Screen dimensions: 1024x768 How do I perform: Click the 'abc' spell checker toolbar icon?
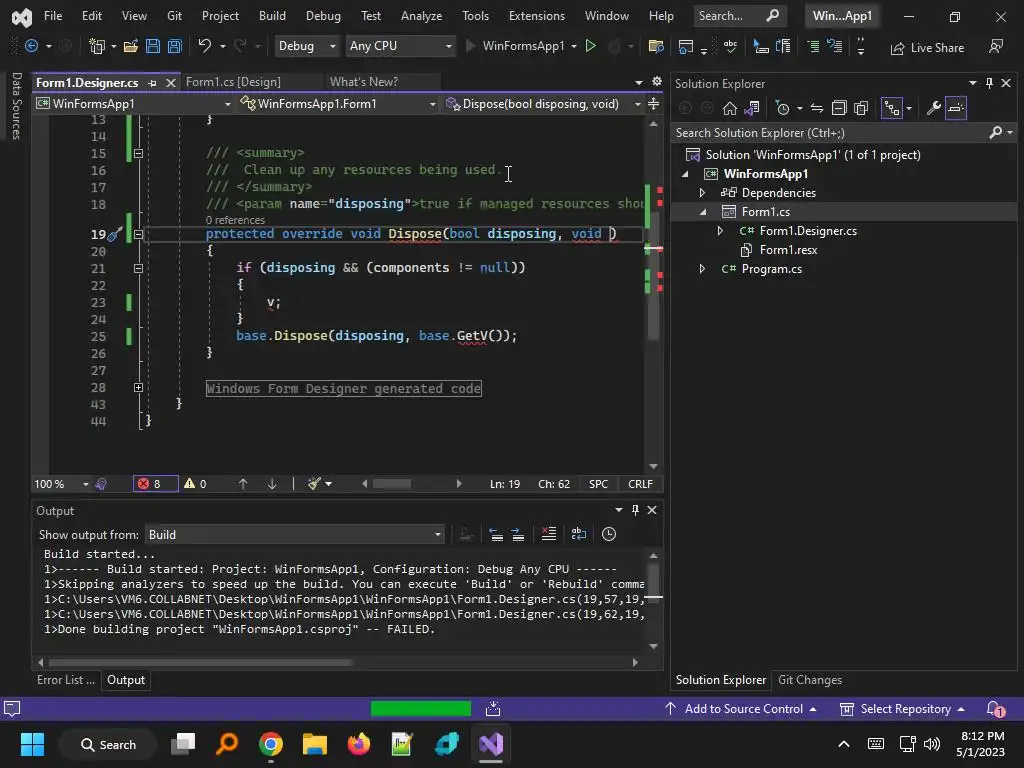[x=730, y=46]
